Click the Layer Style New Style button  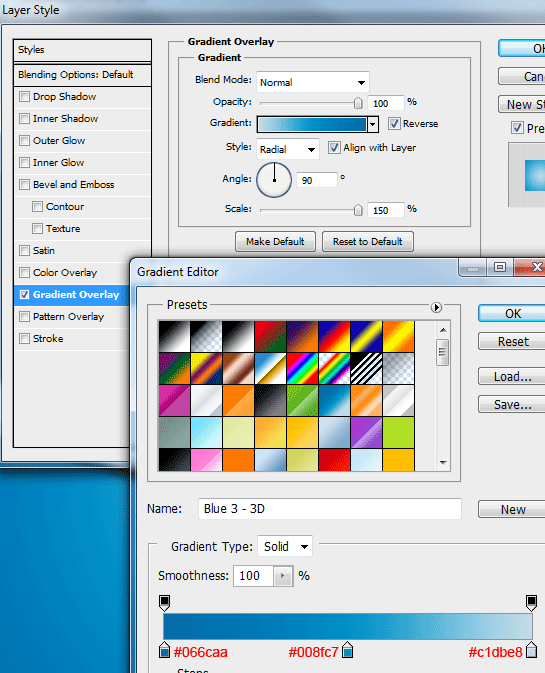click(522, 104)
